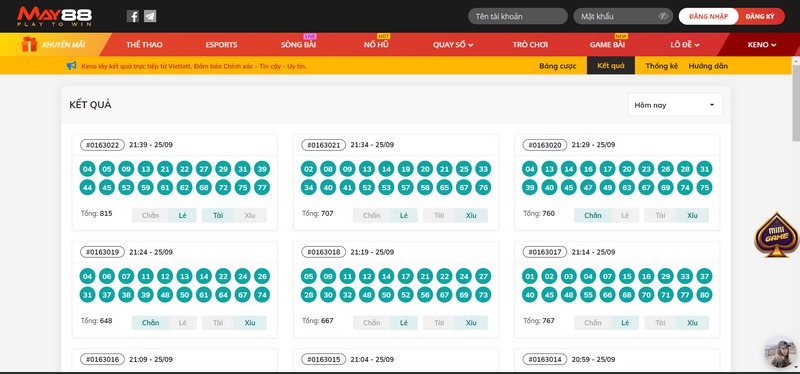800x374 pixels.
Task: Click the megaphone announcement icon
Action: coord(71,66)
